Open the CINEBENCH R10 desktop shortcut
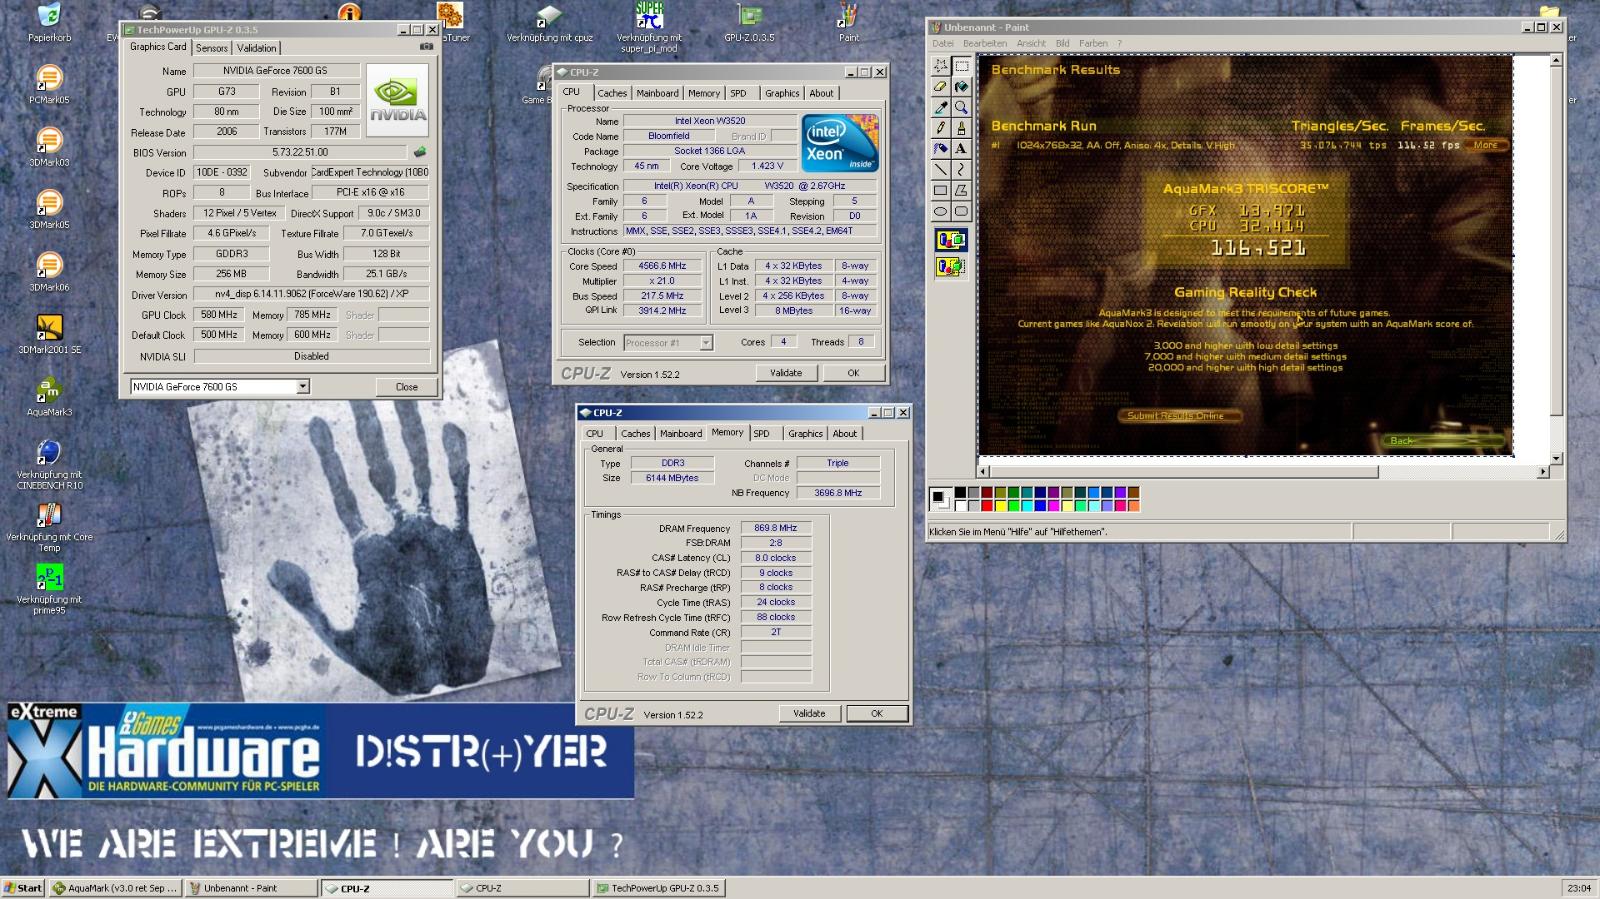Viewport: 1600px width, 899px height. point(49,464)
